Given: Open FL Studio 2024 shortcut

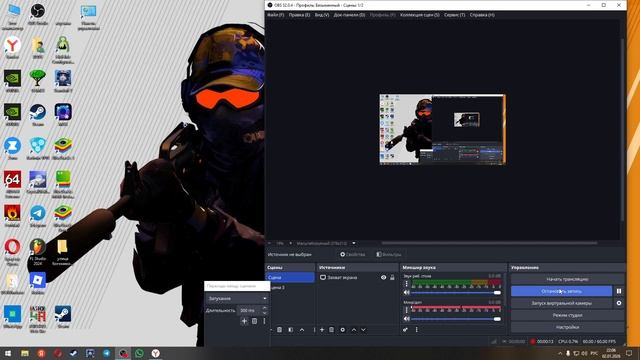Looking at the screenshot, I should point(38,251).
